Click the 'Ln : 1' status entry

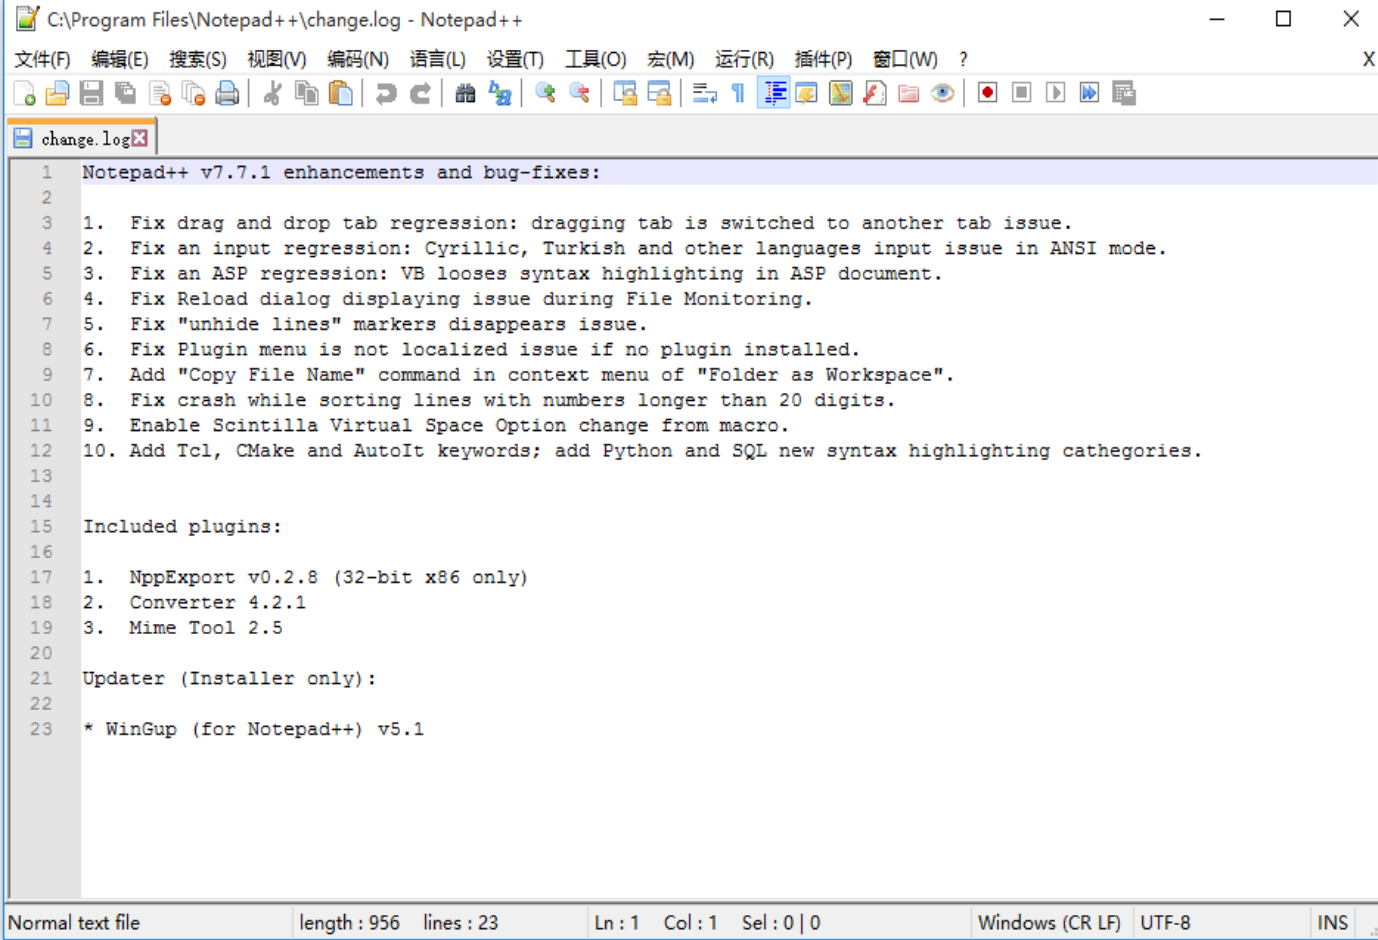(617, 923)
